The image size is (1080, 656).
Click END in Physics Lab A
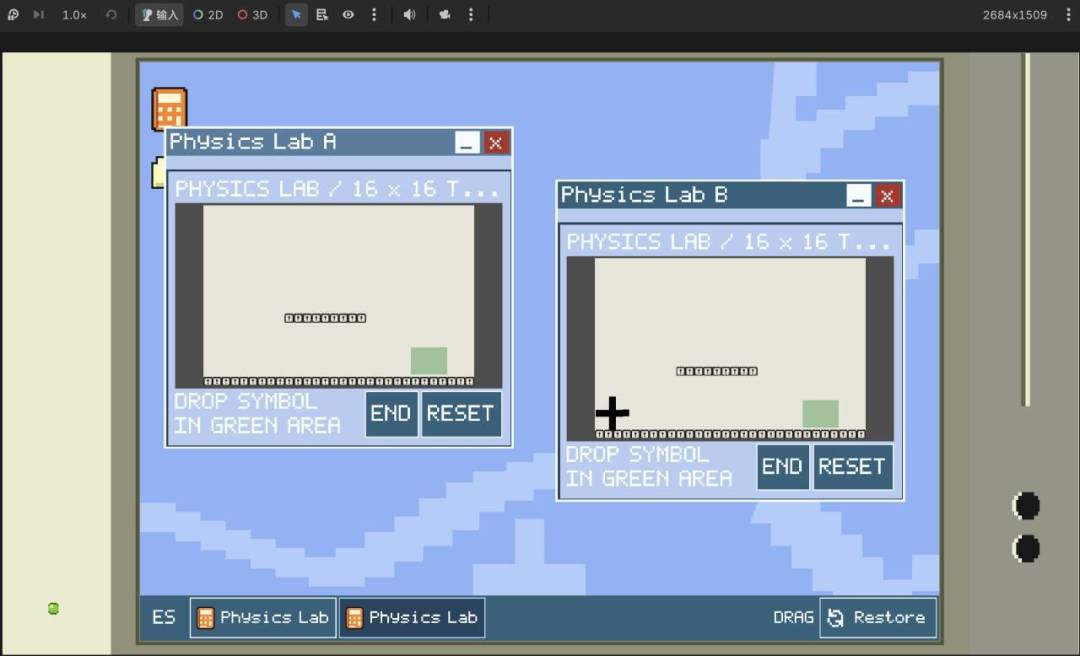pos(391,413)
